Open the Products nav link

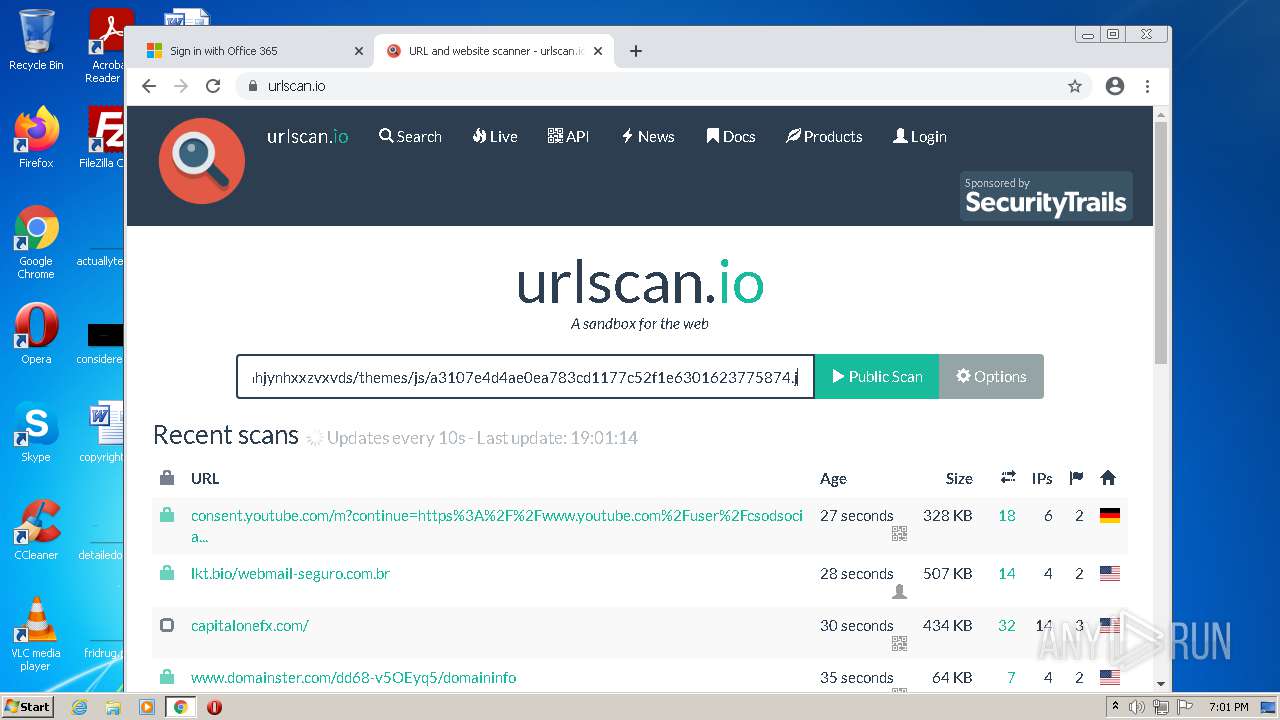point(824,136)
